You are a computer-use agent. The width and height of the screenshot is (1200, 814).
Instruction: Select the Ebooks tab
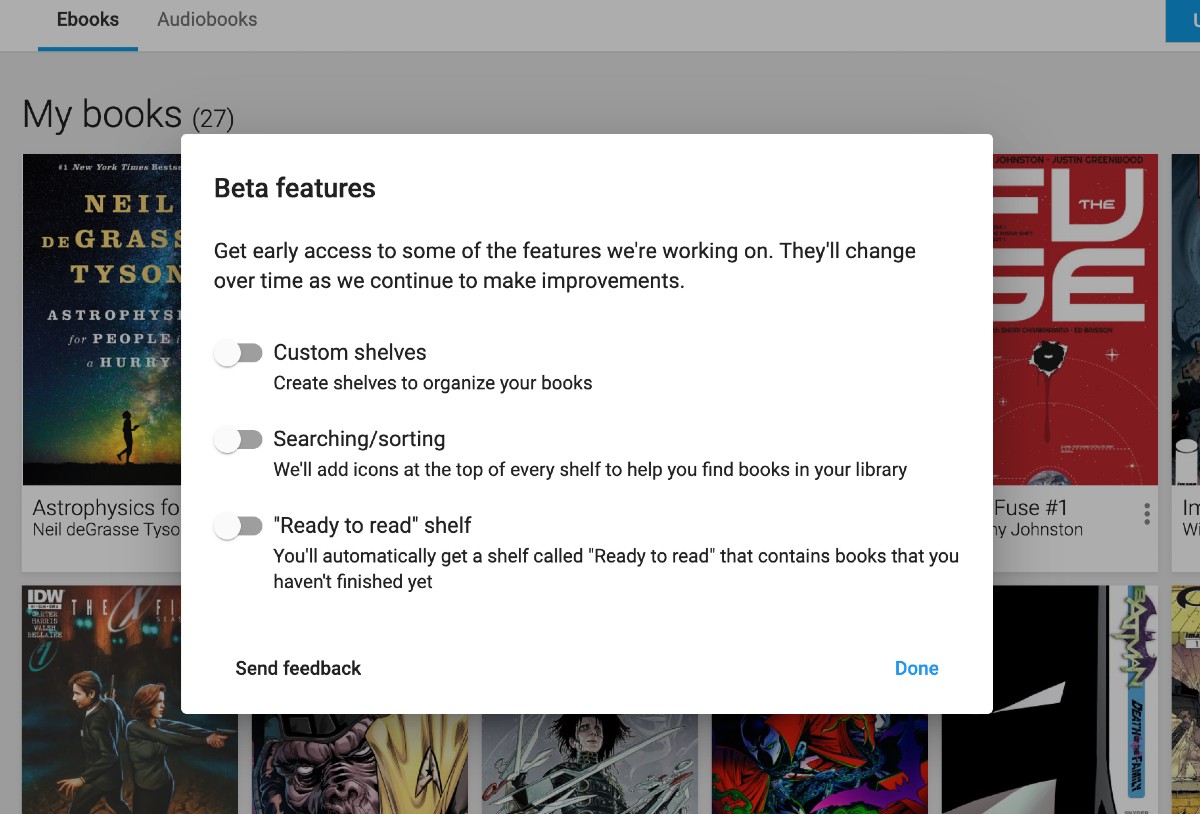pyautogui.click(x=88, y=20)
